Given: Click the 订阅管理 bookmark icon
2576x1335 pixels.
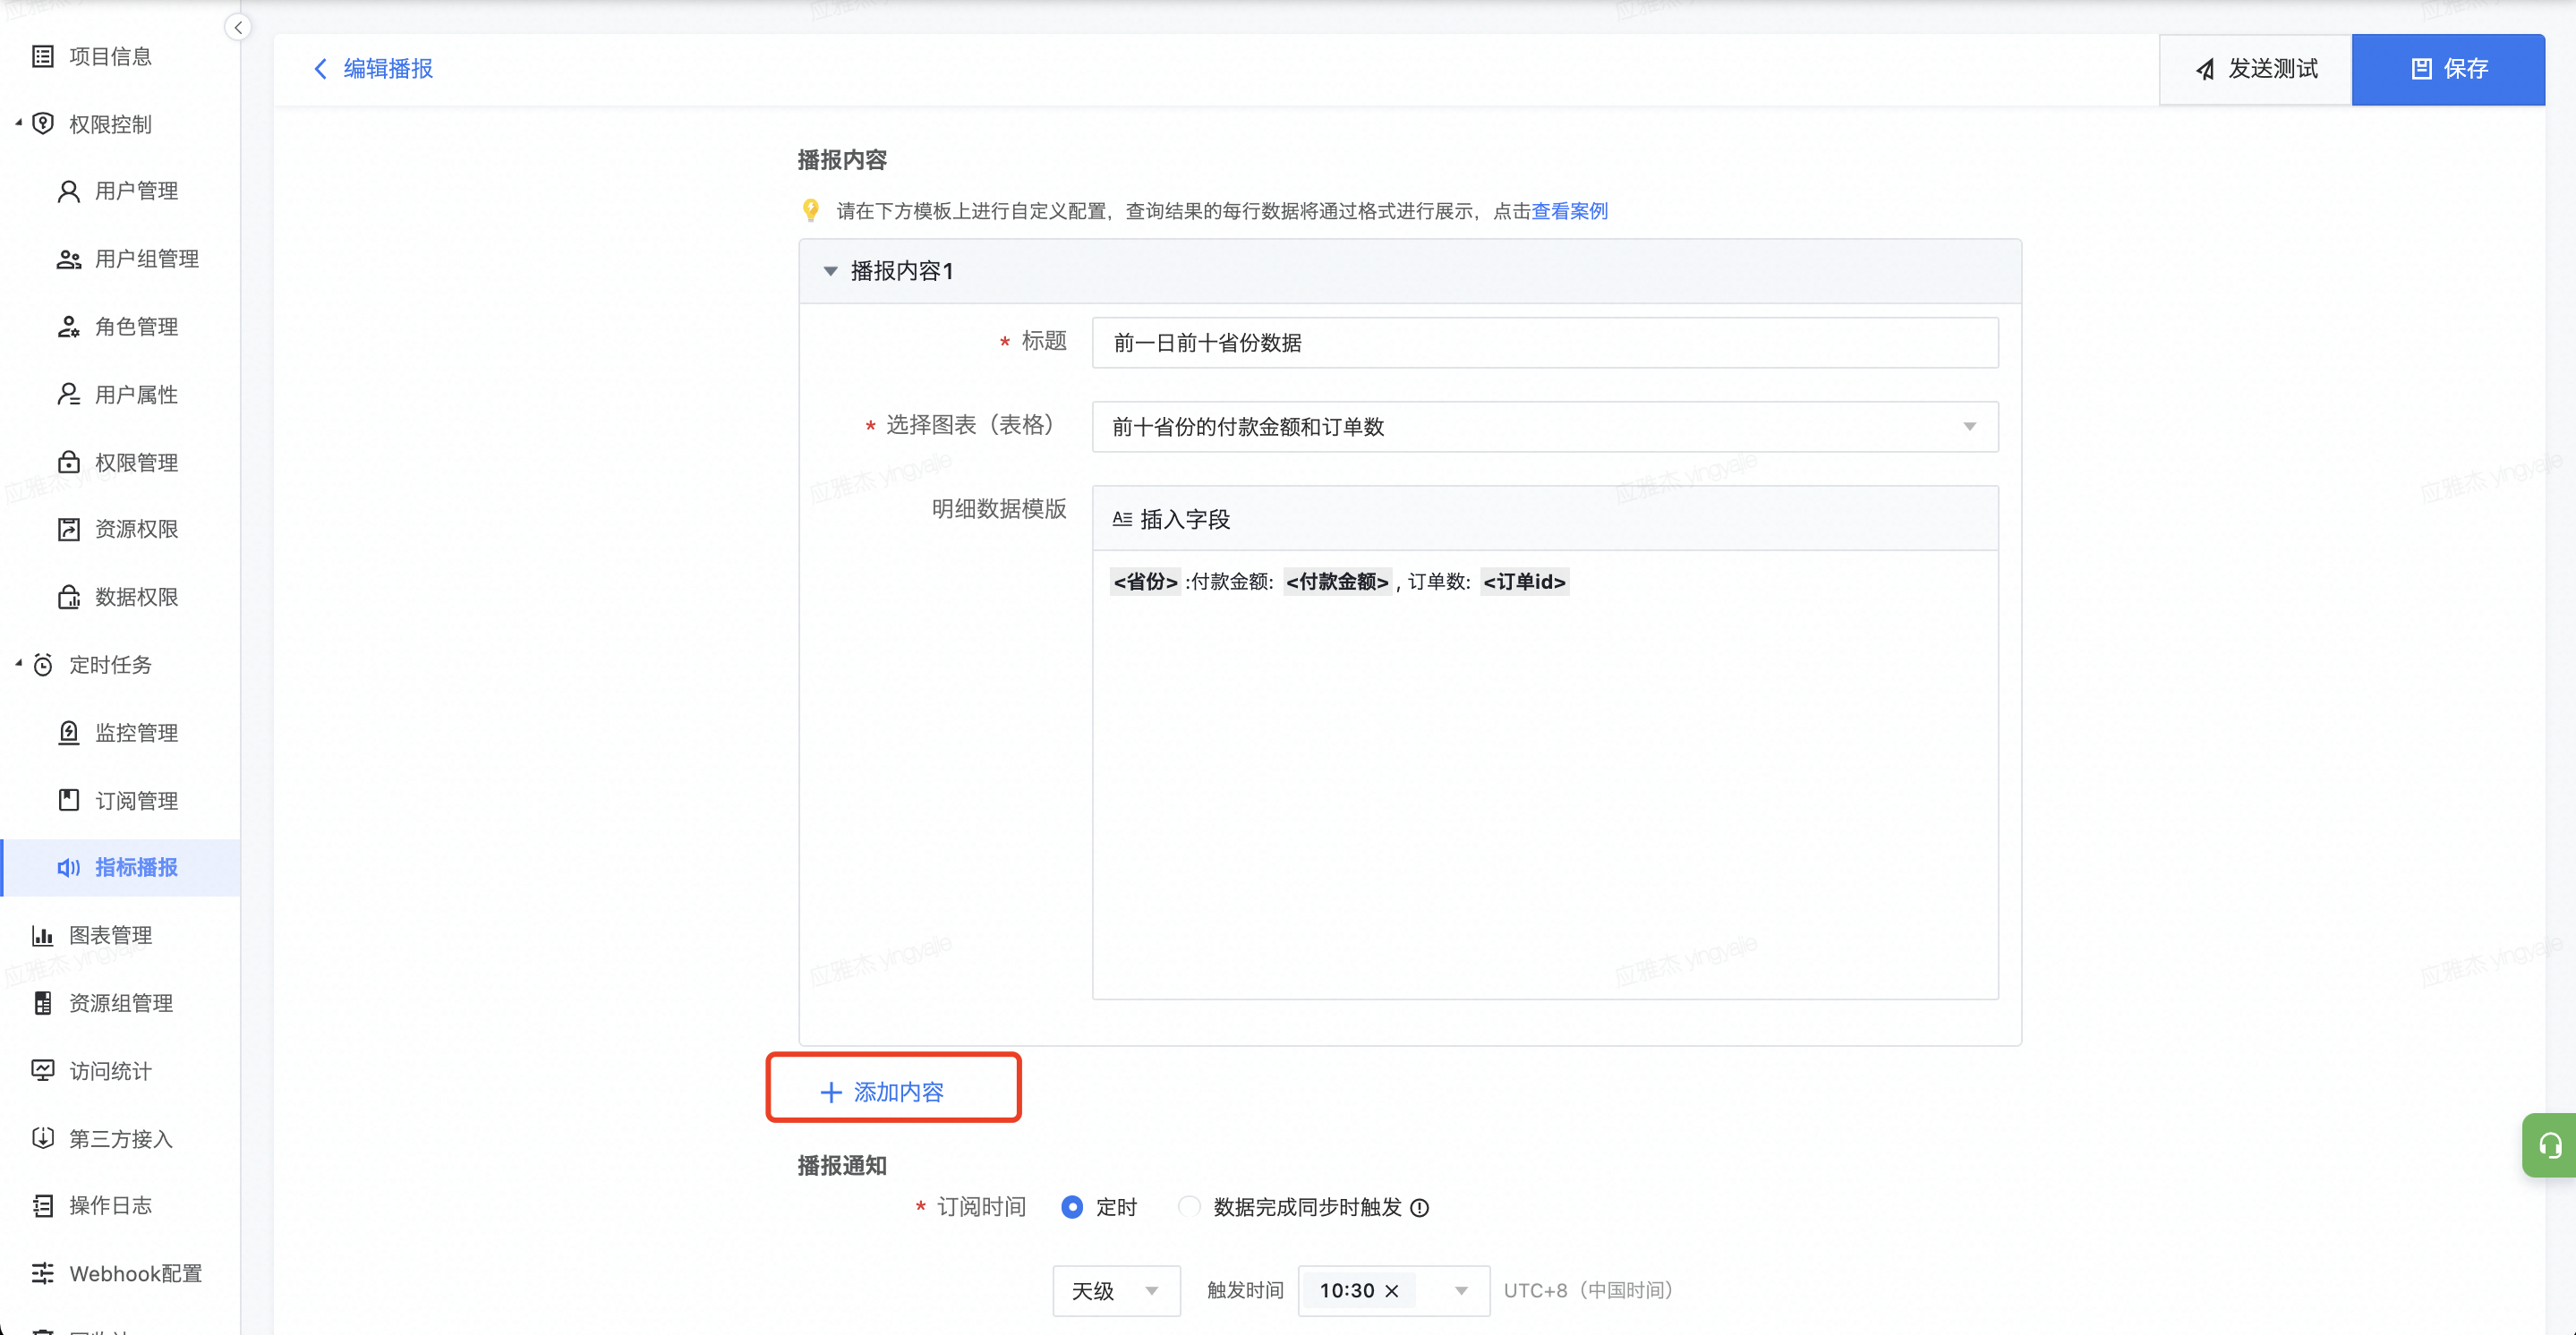Looking at the screenshot, I should pyautogui.click(x=69, y=800).
